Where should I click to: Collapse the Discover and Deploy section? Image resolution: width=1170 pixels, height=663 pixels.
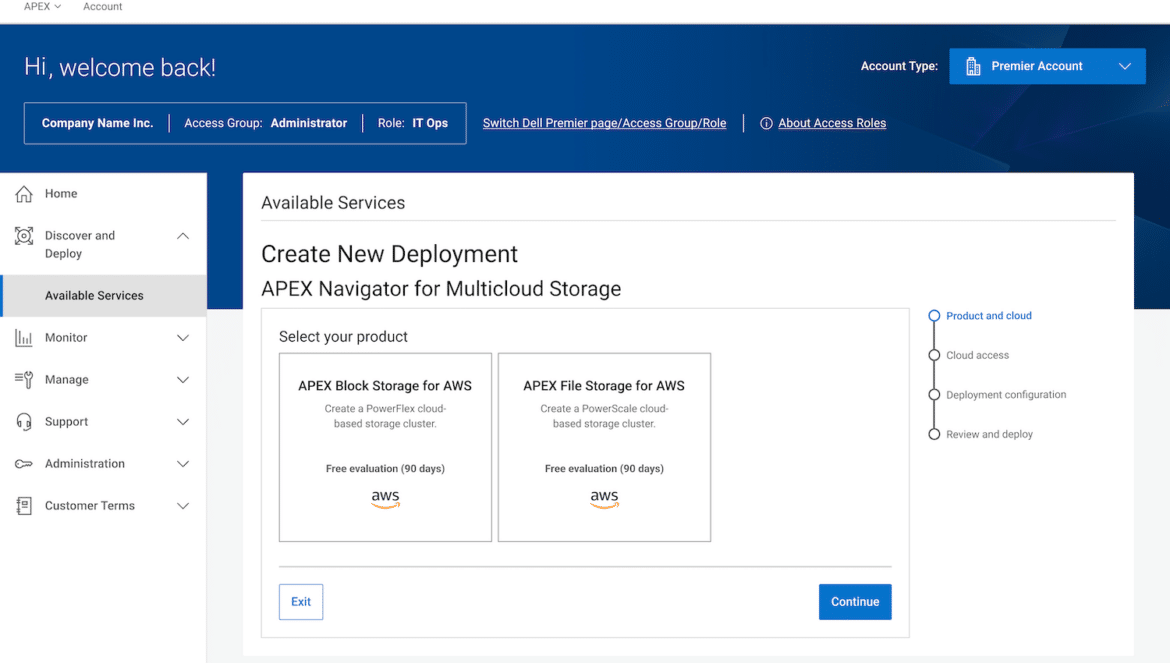click(x=183, y=236)
